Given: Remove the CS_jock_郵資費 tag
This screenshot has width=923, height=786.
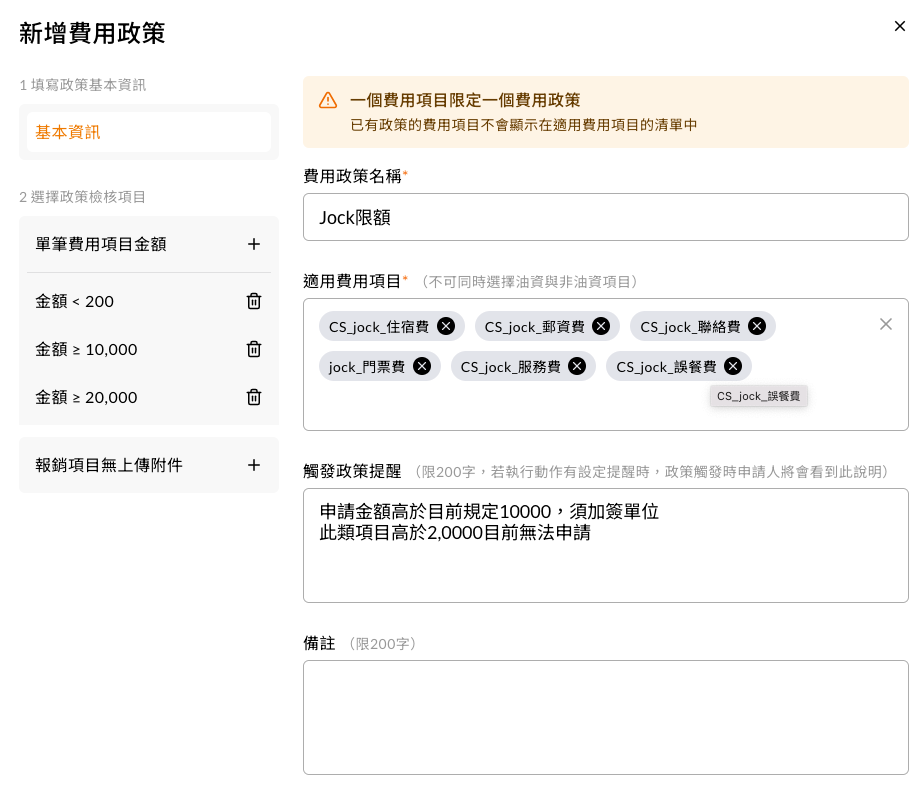Looking at the screenshot, I should [601, 326].
